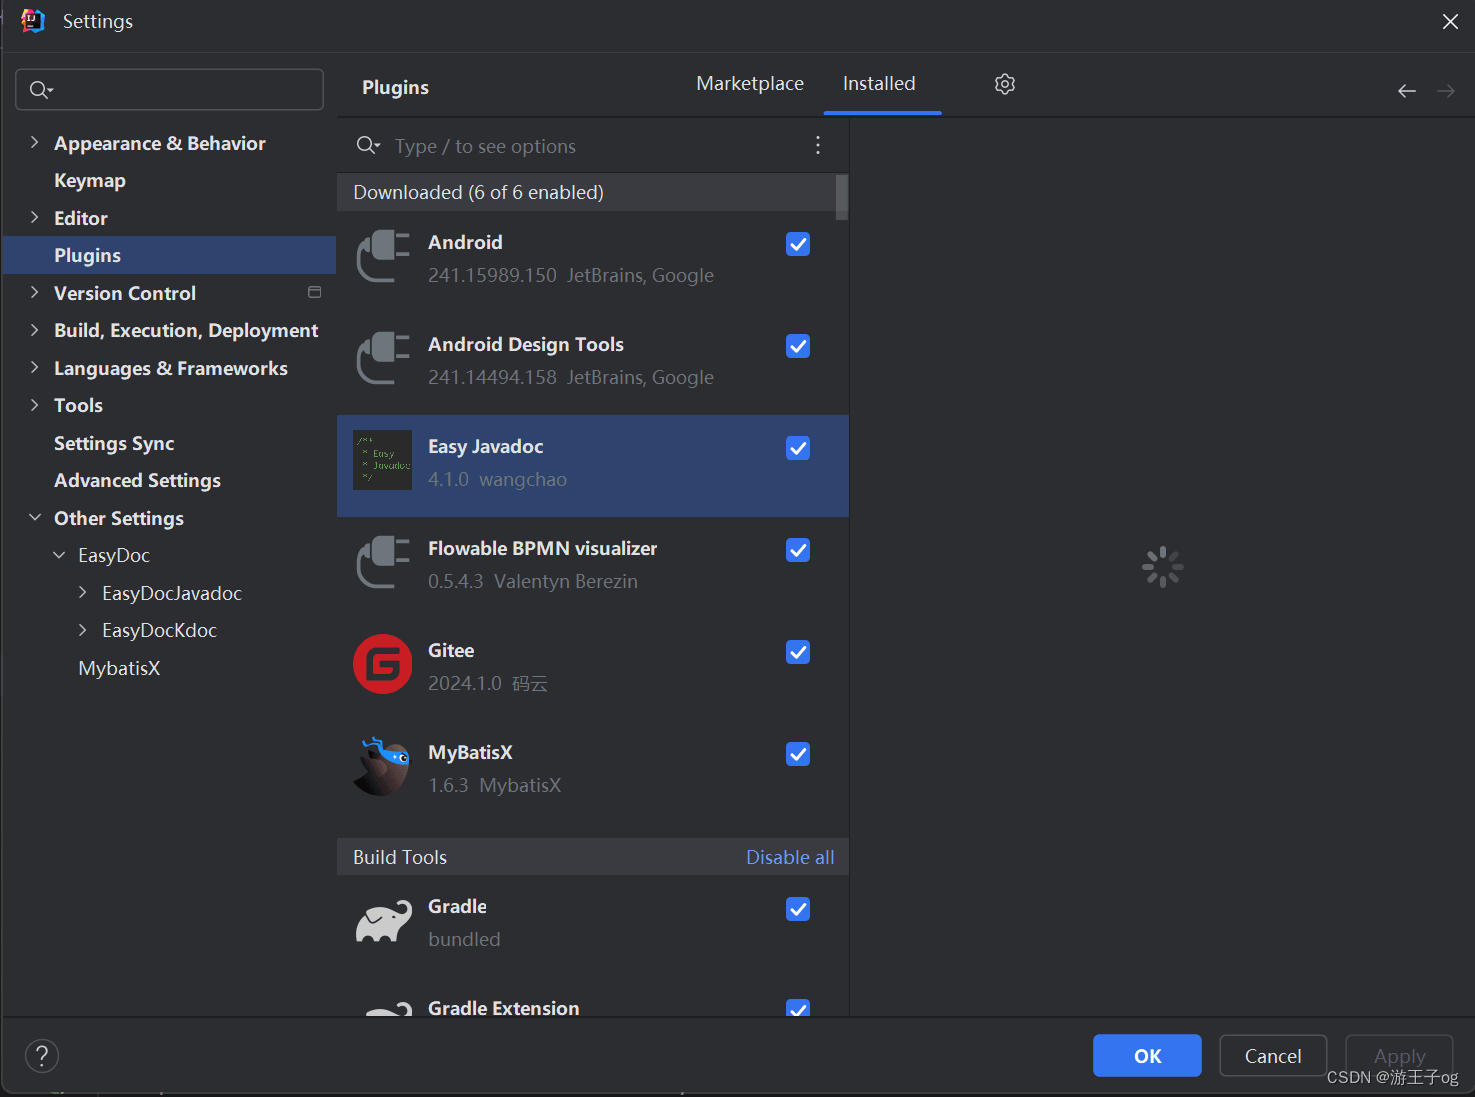Disable the Android plugin checkbox
1475x1097 pixels.
pos(798,244)
